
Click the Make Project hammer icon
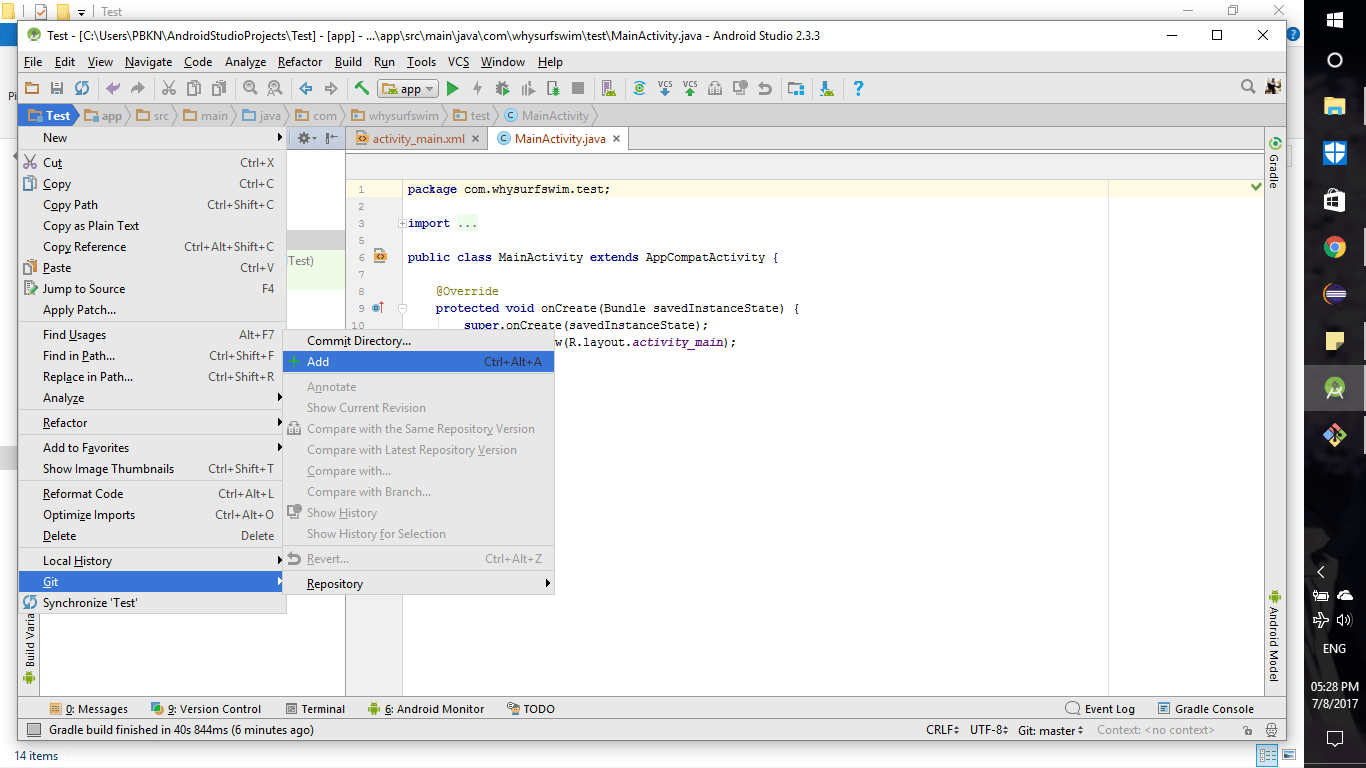pos(362,89)
